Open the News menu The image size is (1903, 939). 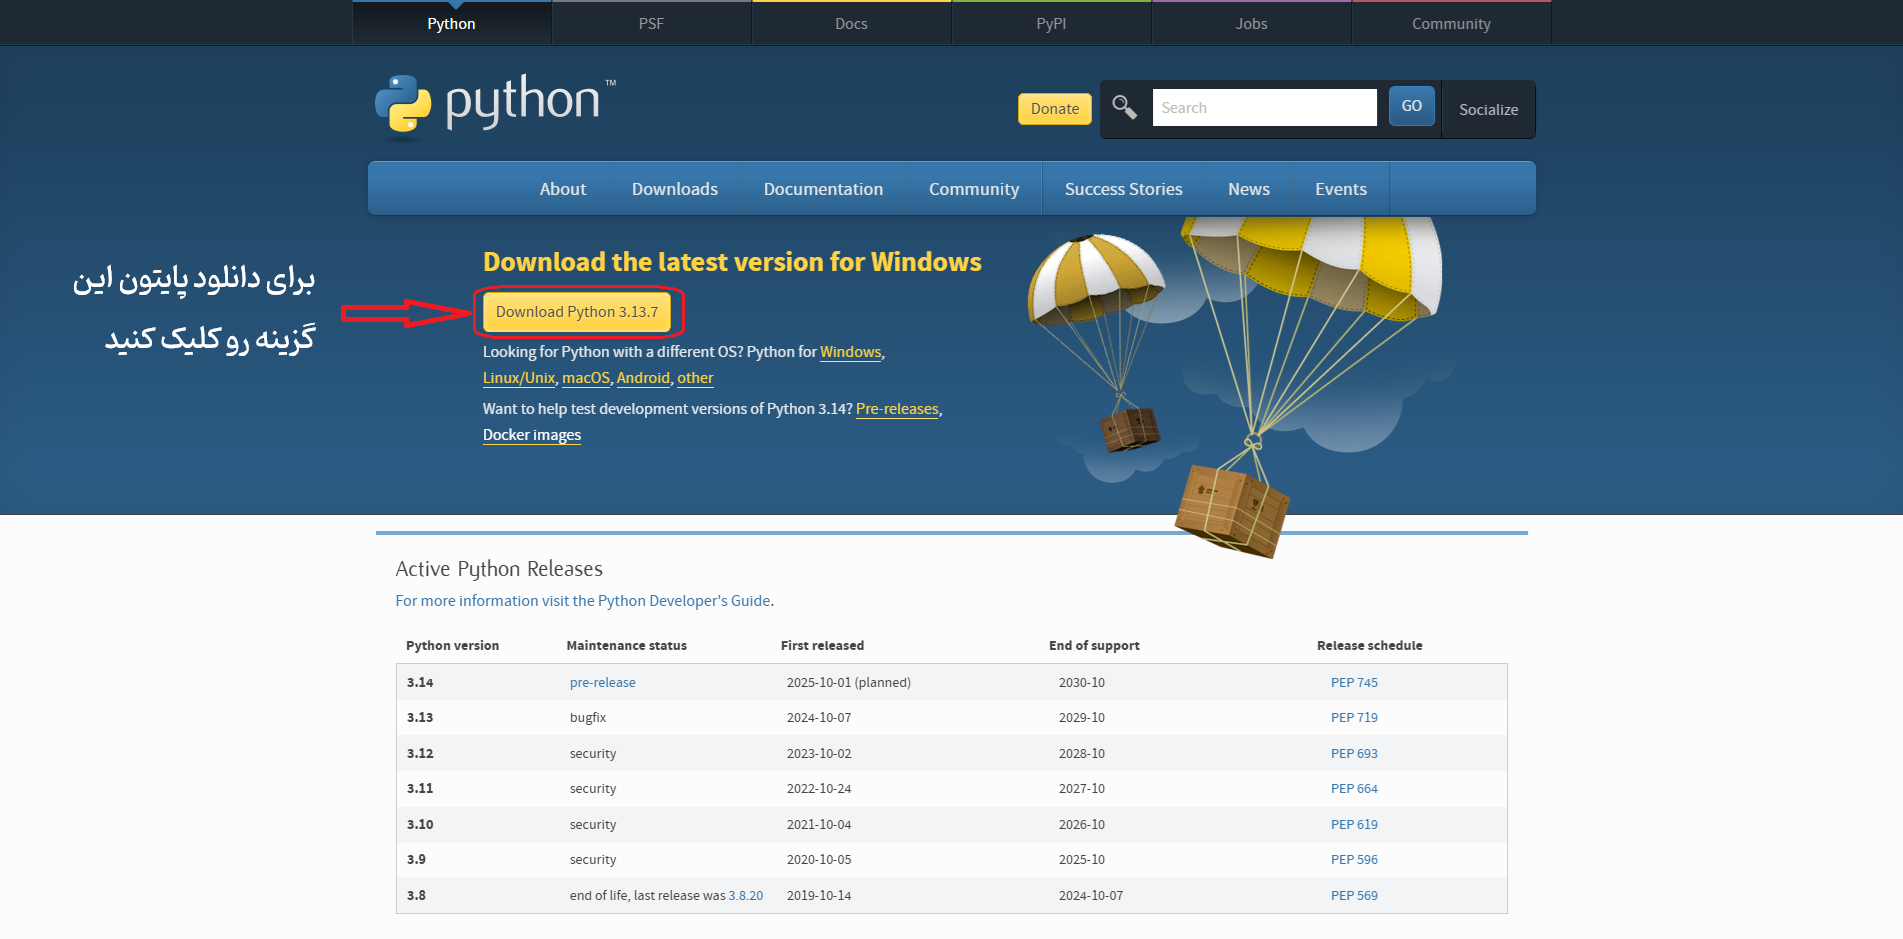(x=1249, y=189)
